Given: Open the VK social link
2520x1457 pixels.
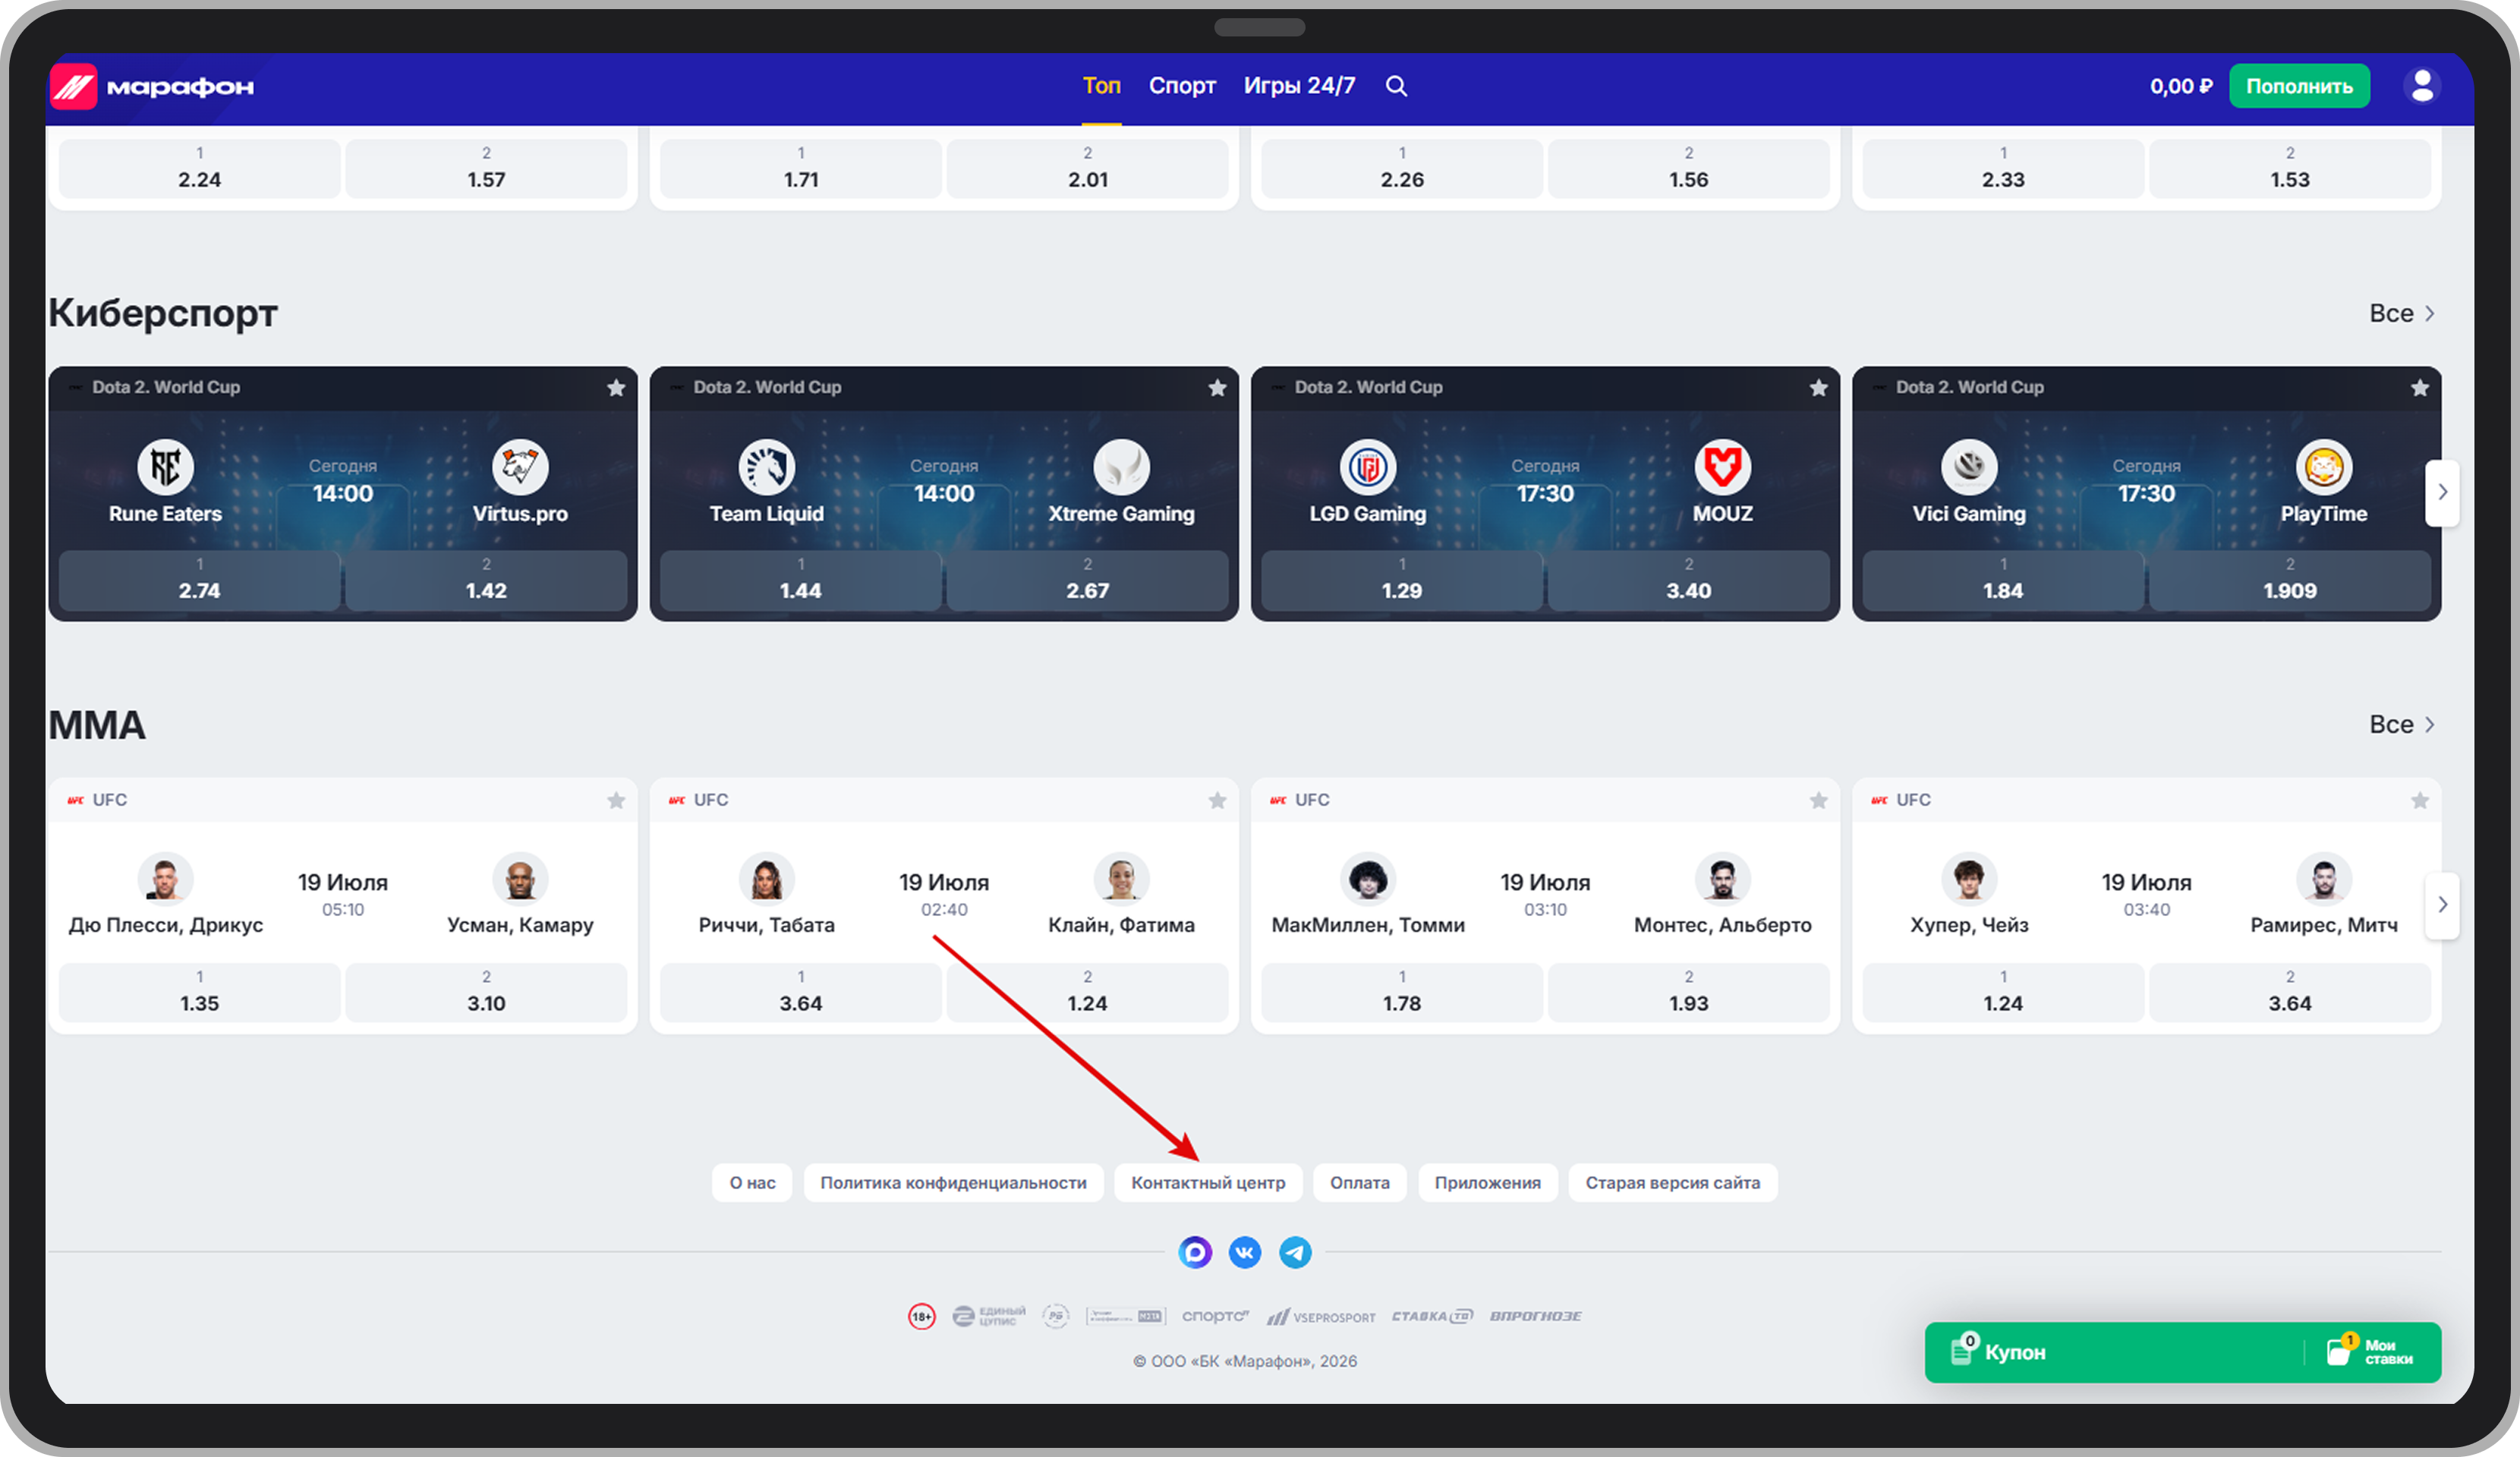Looking at the screenshot, I should coord(1245,1252).
